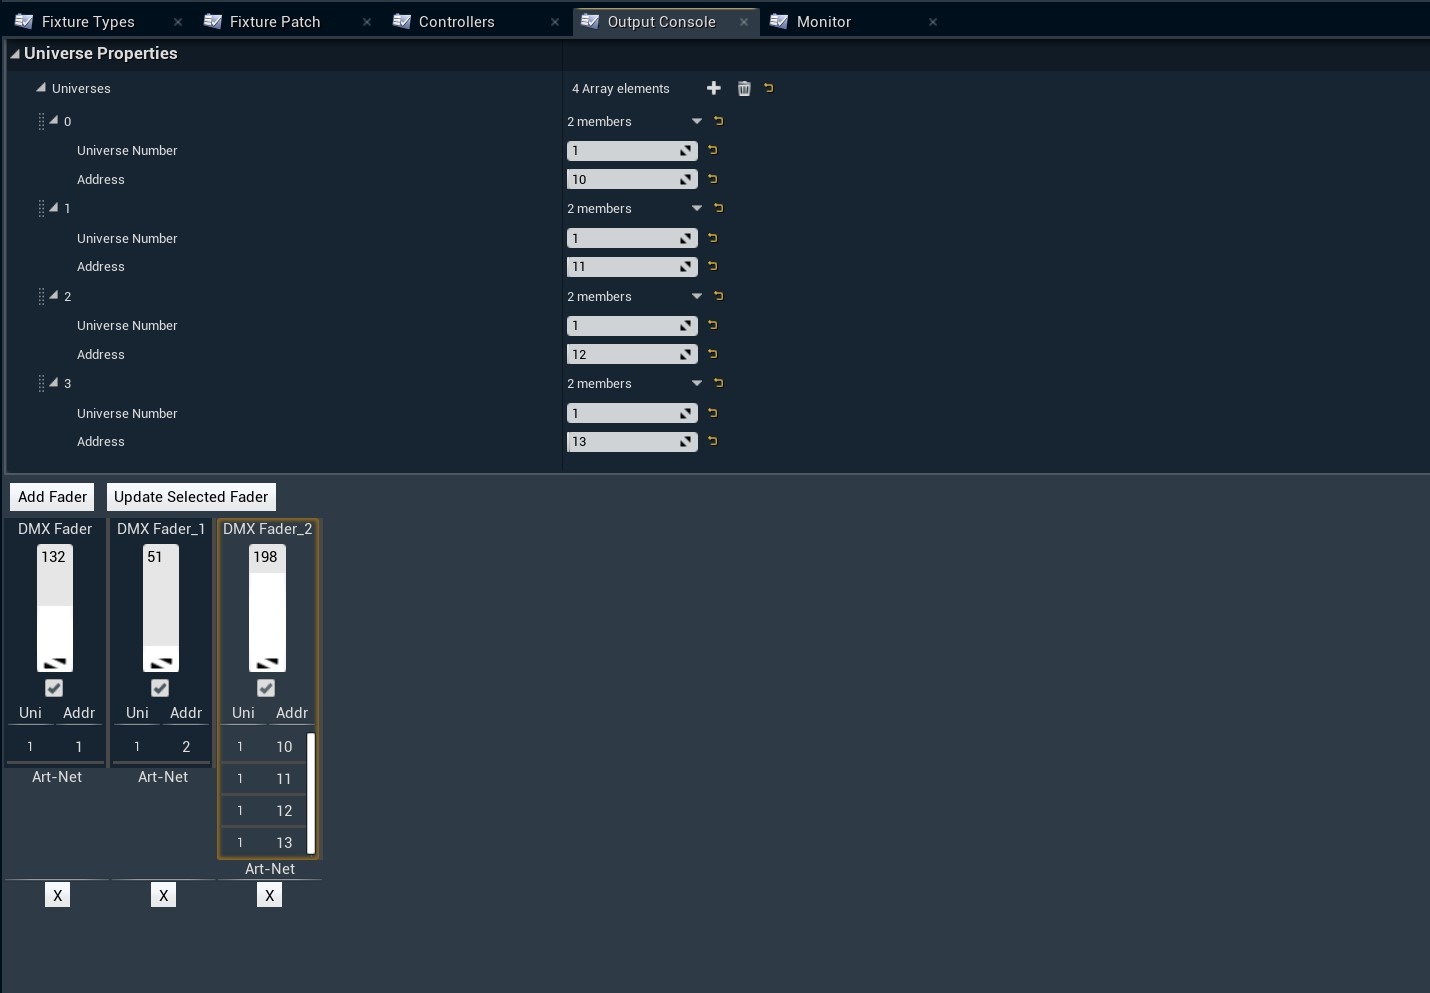Click the trash icon to empty Universes array
The width and height of the screenshot is (1430, 993).
pyautogui.click(x=744, y=88)
